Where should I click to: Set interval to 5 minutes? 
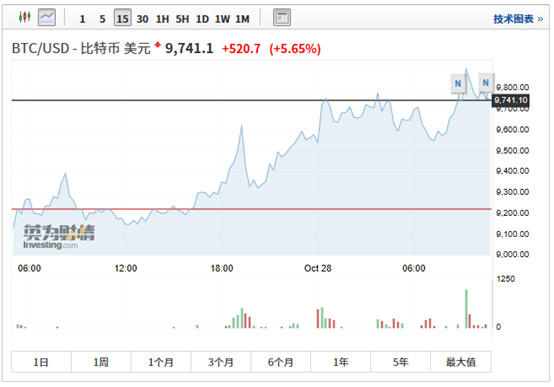(x=102, y=19)
